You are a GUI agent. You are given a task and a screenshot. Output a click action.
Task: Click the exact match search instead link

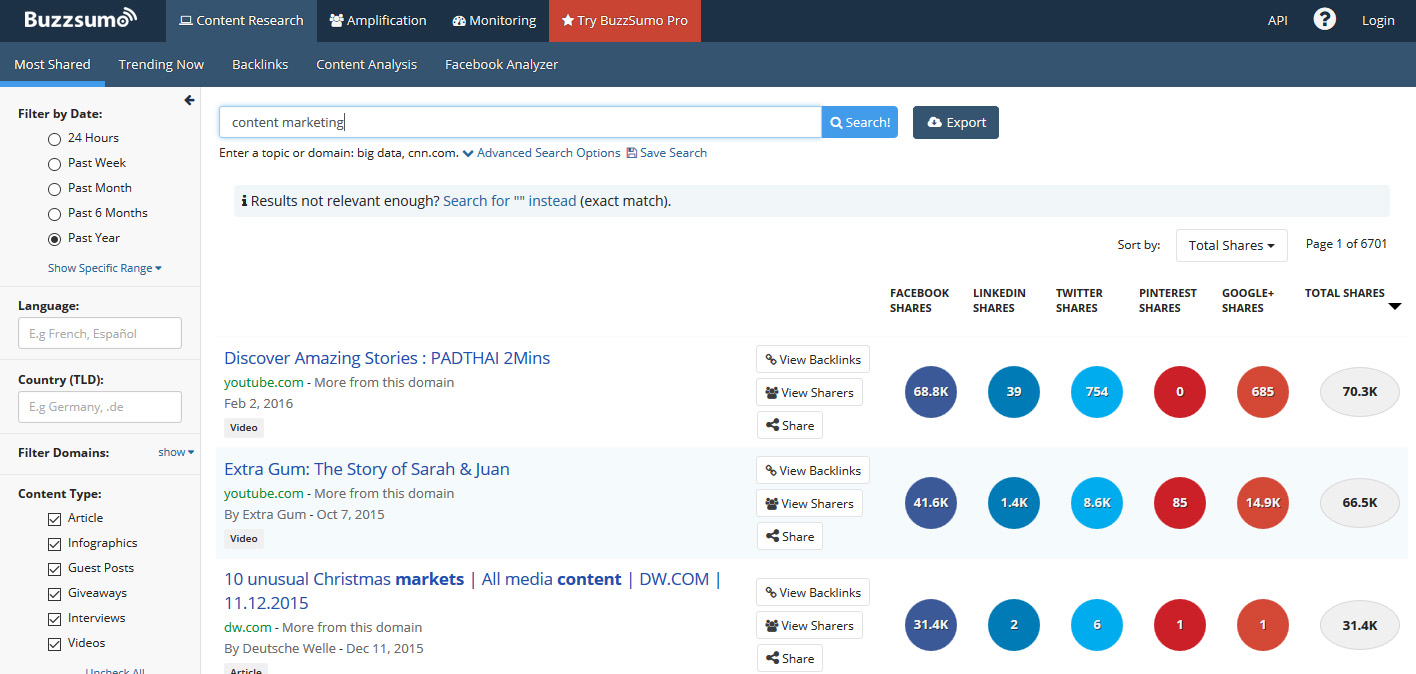pyautogui.click(x=510, y=201)
